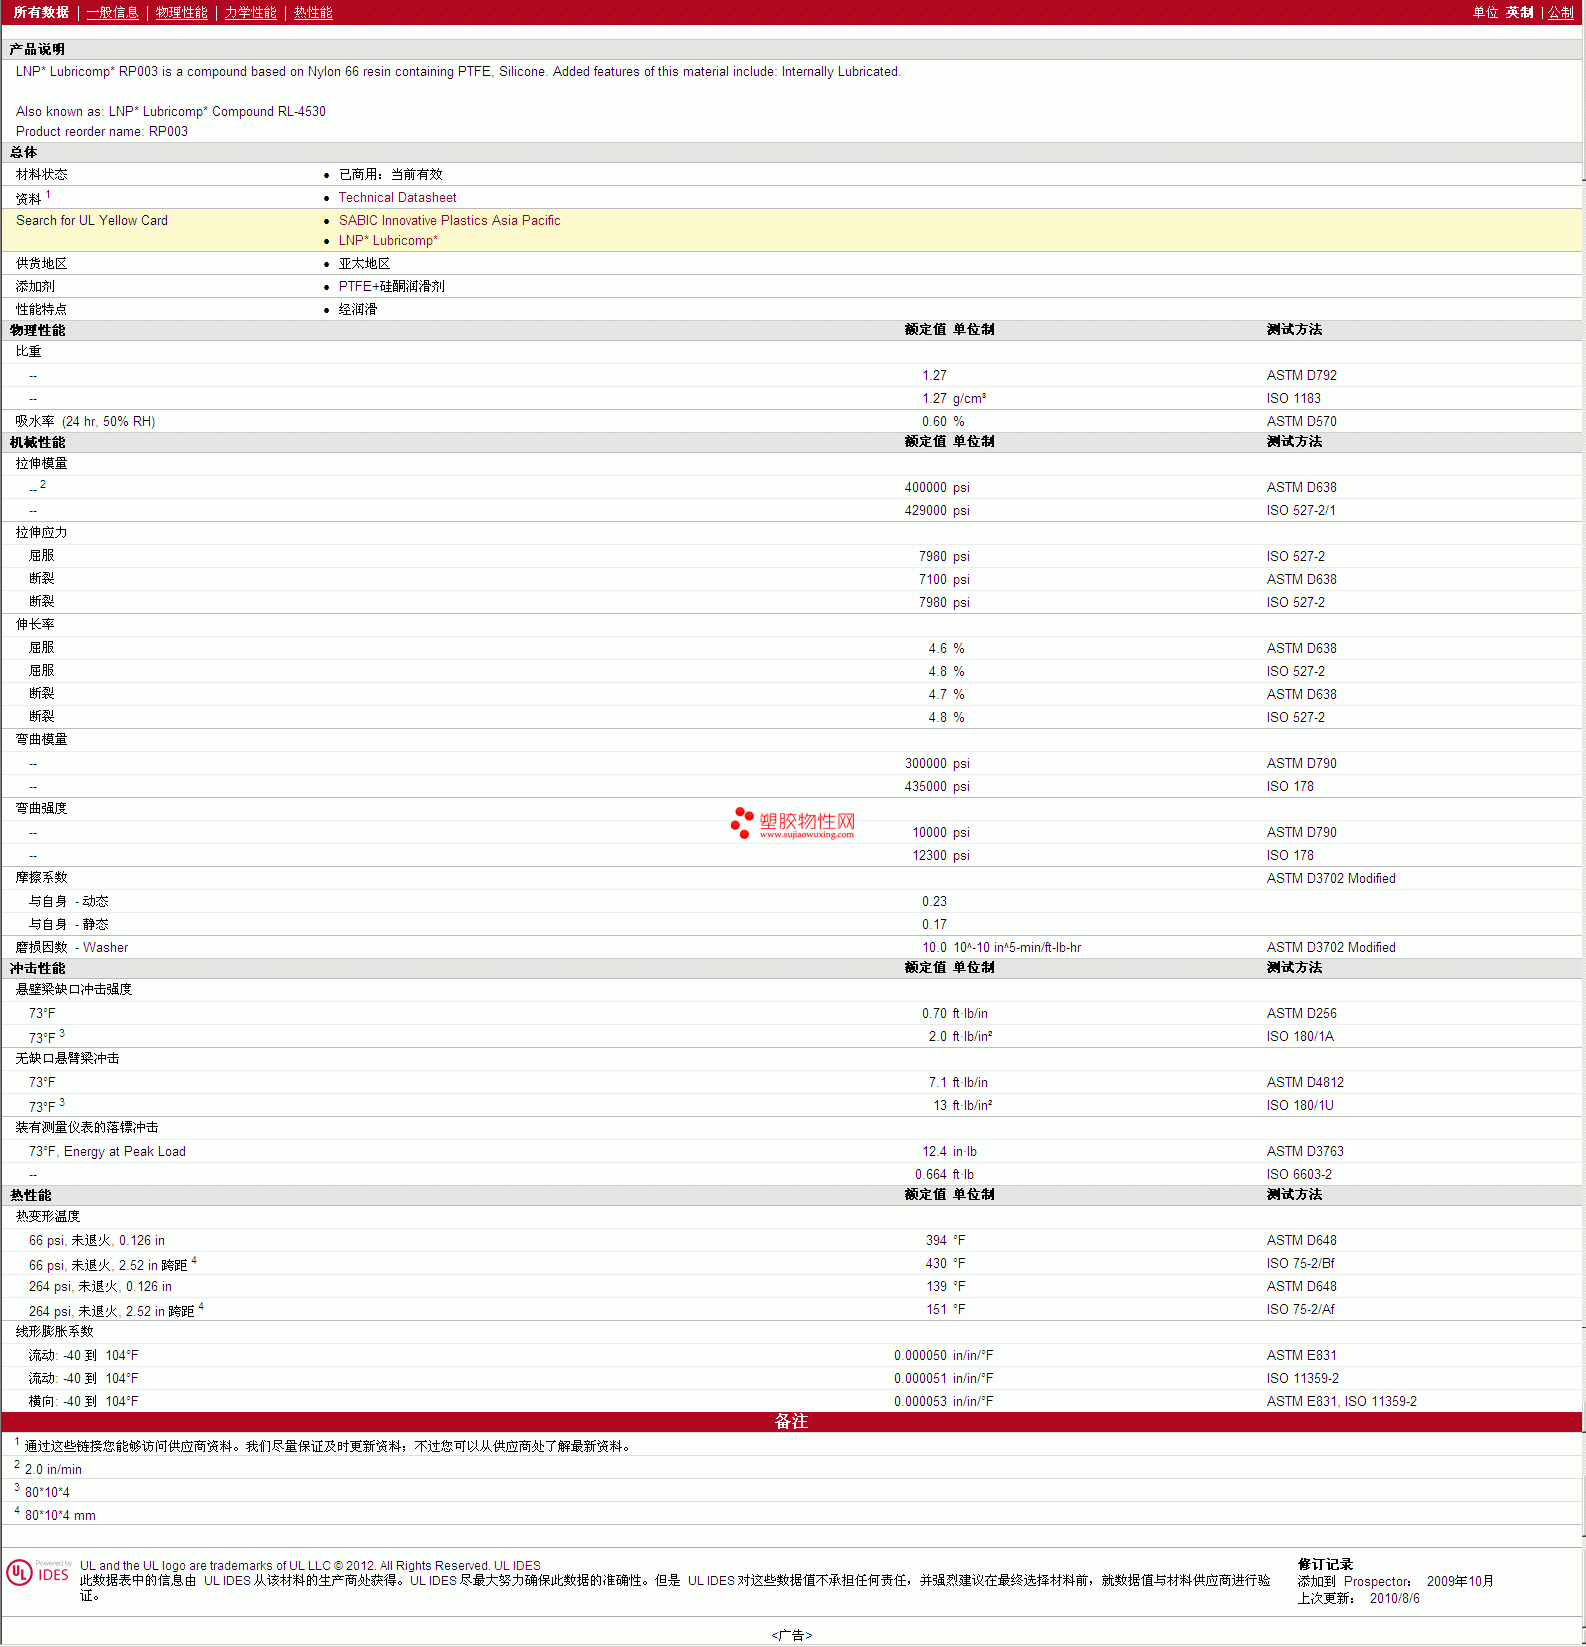This screenshot has width=1586, height=1647.
Task: Click the <广告> placeholder at bottom
Action: (x=791, y=1635)
